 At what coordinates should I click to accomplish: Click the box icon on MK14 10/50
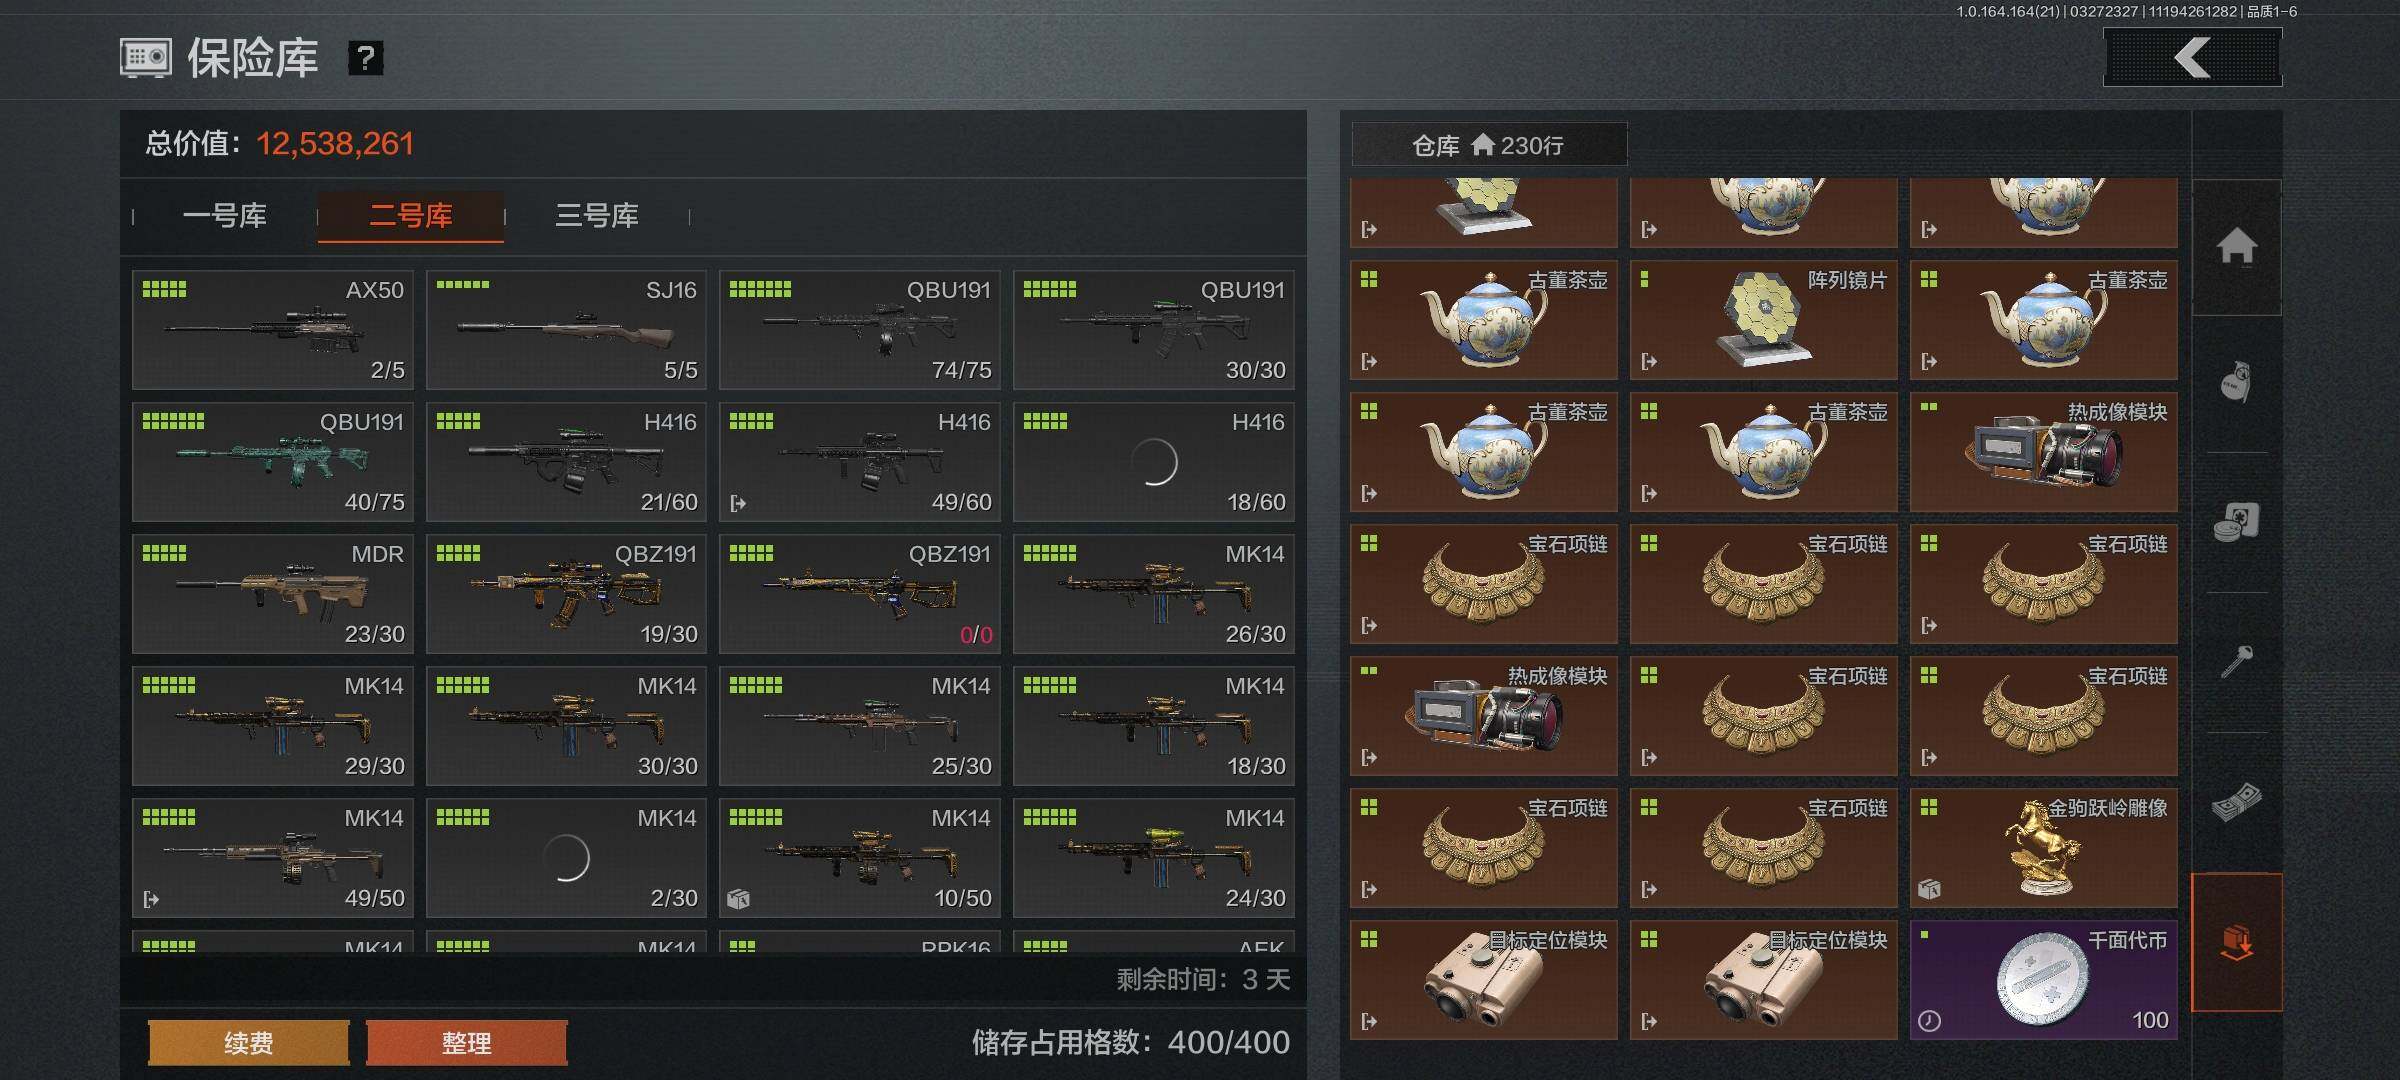click(738, 899)
